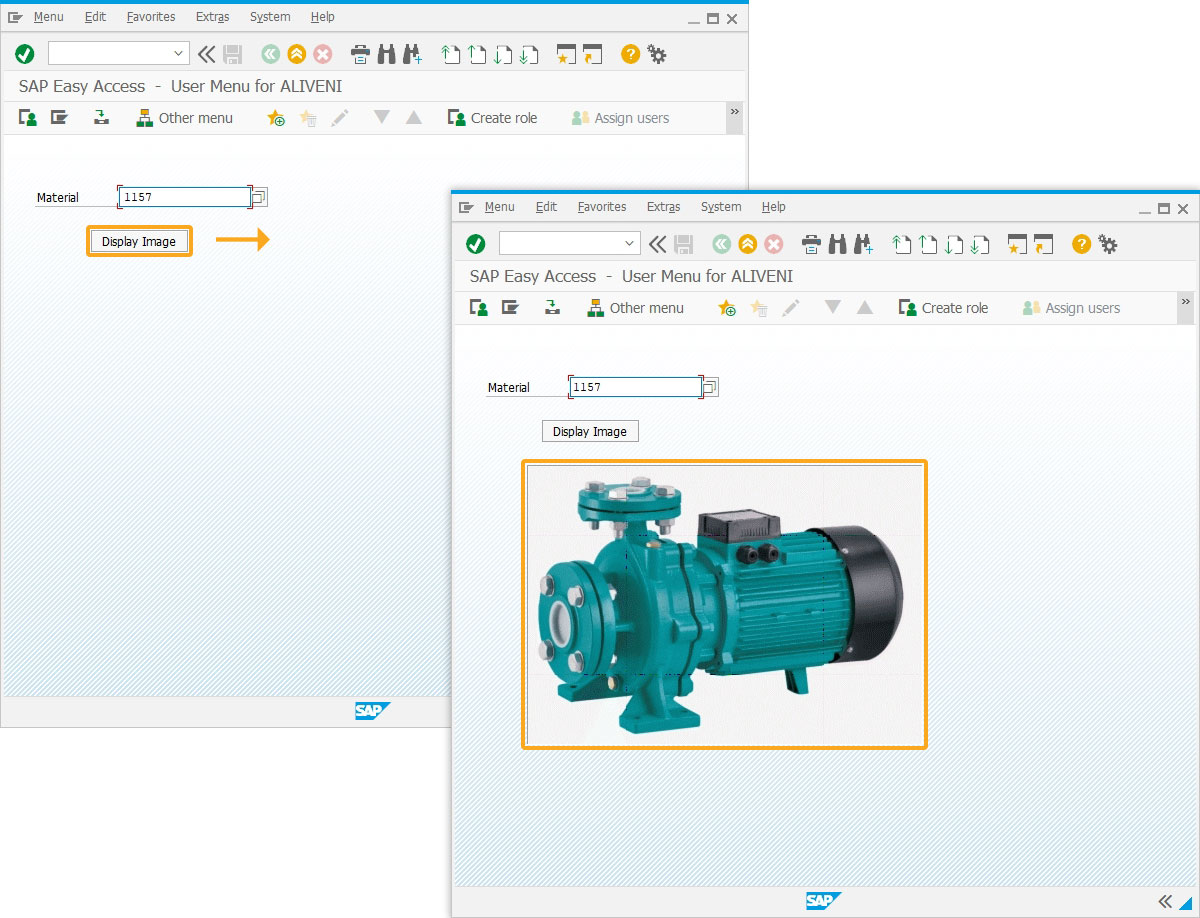Click Move Favorites down triangle in front window
The width and height of the screenshot is (1200, 918).
coord(832,308)
